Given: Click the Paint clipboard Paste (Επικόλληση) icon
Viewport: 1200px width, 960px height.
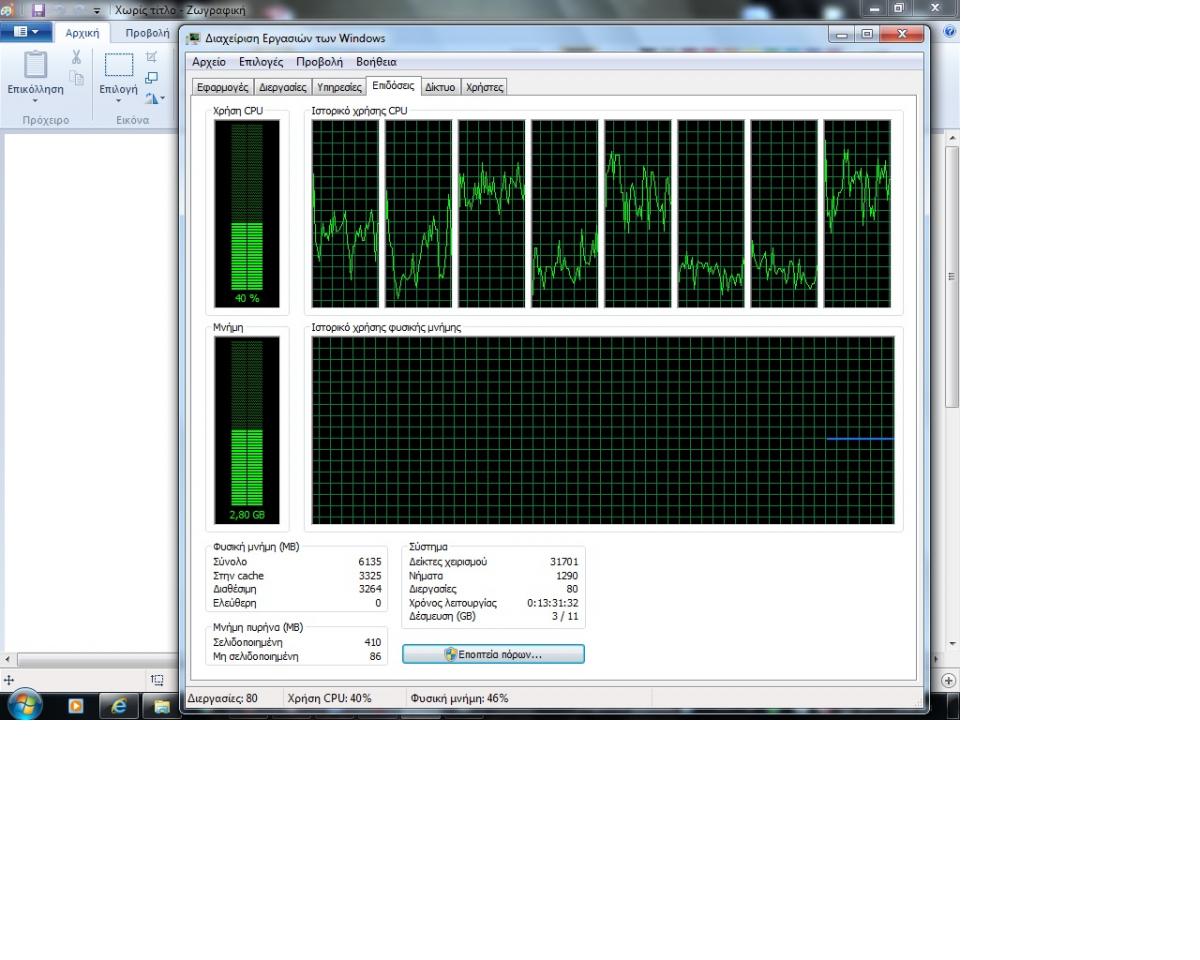Looking at the screenshot, I should (x=35, y=65).
